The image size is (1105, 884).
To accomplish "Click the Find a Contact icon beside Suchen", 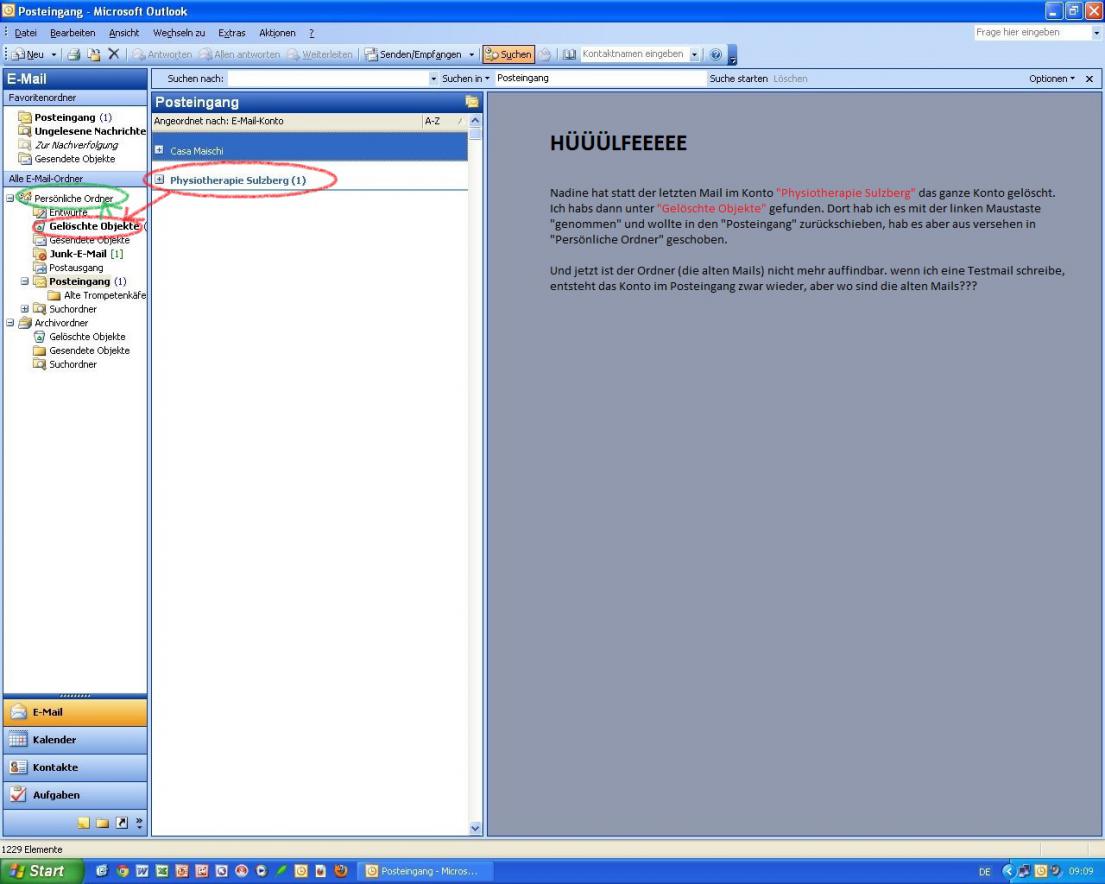I will [x=545, y=54].
